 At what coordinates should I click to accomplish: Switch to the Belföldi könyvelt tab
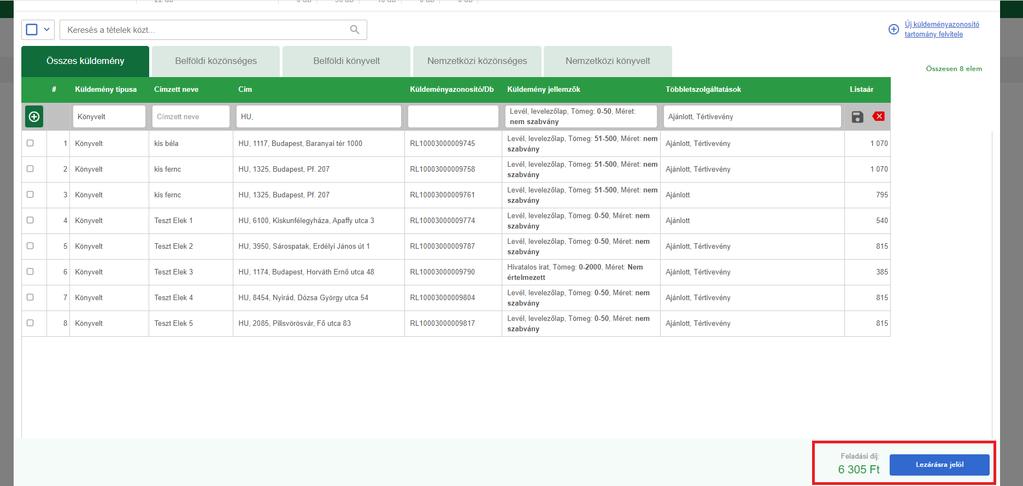click(x=346, y=61)
